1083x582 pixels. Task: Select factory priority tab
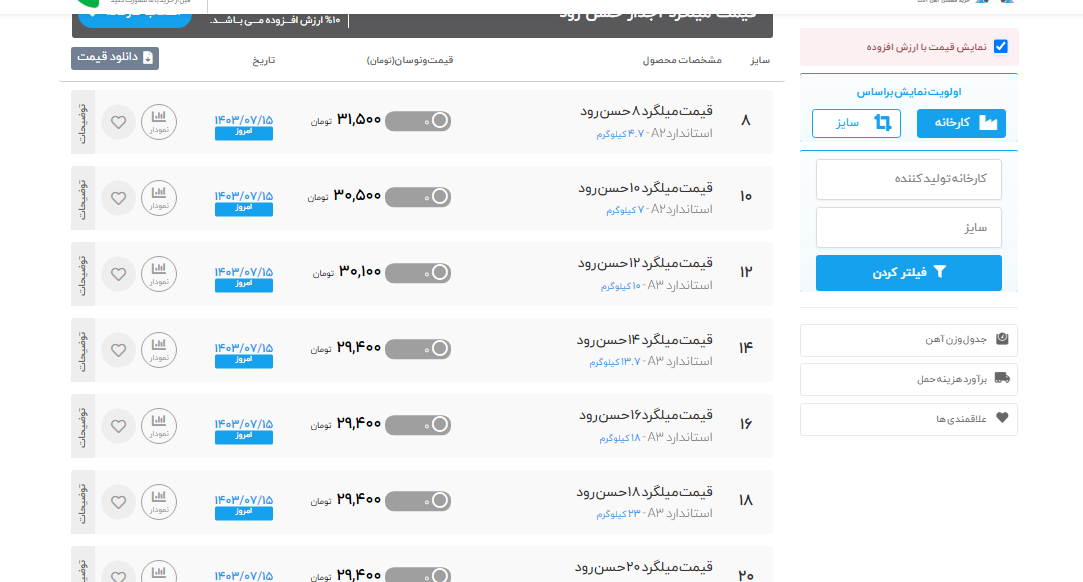[x=961, y=123]
